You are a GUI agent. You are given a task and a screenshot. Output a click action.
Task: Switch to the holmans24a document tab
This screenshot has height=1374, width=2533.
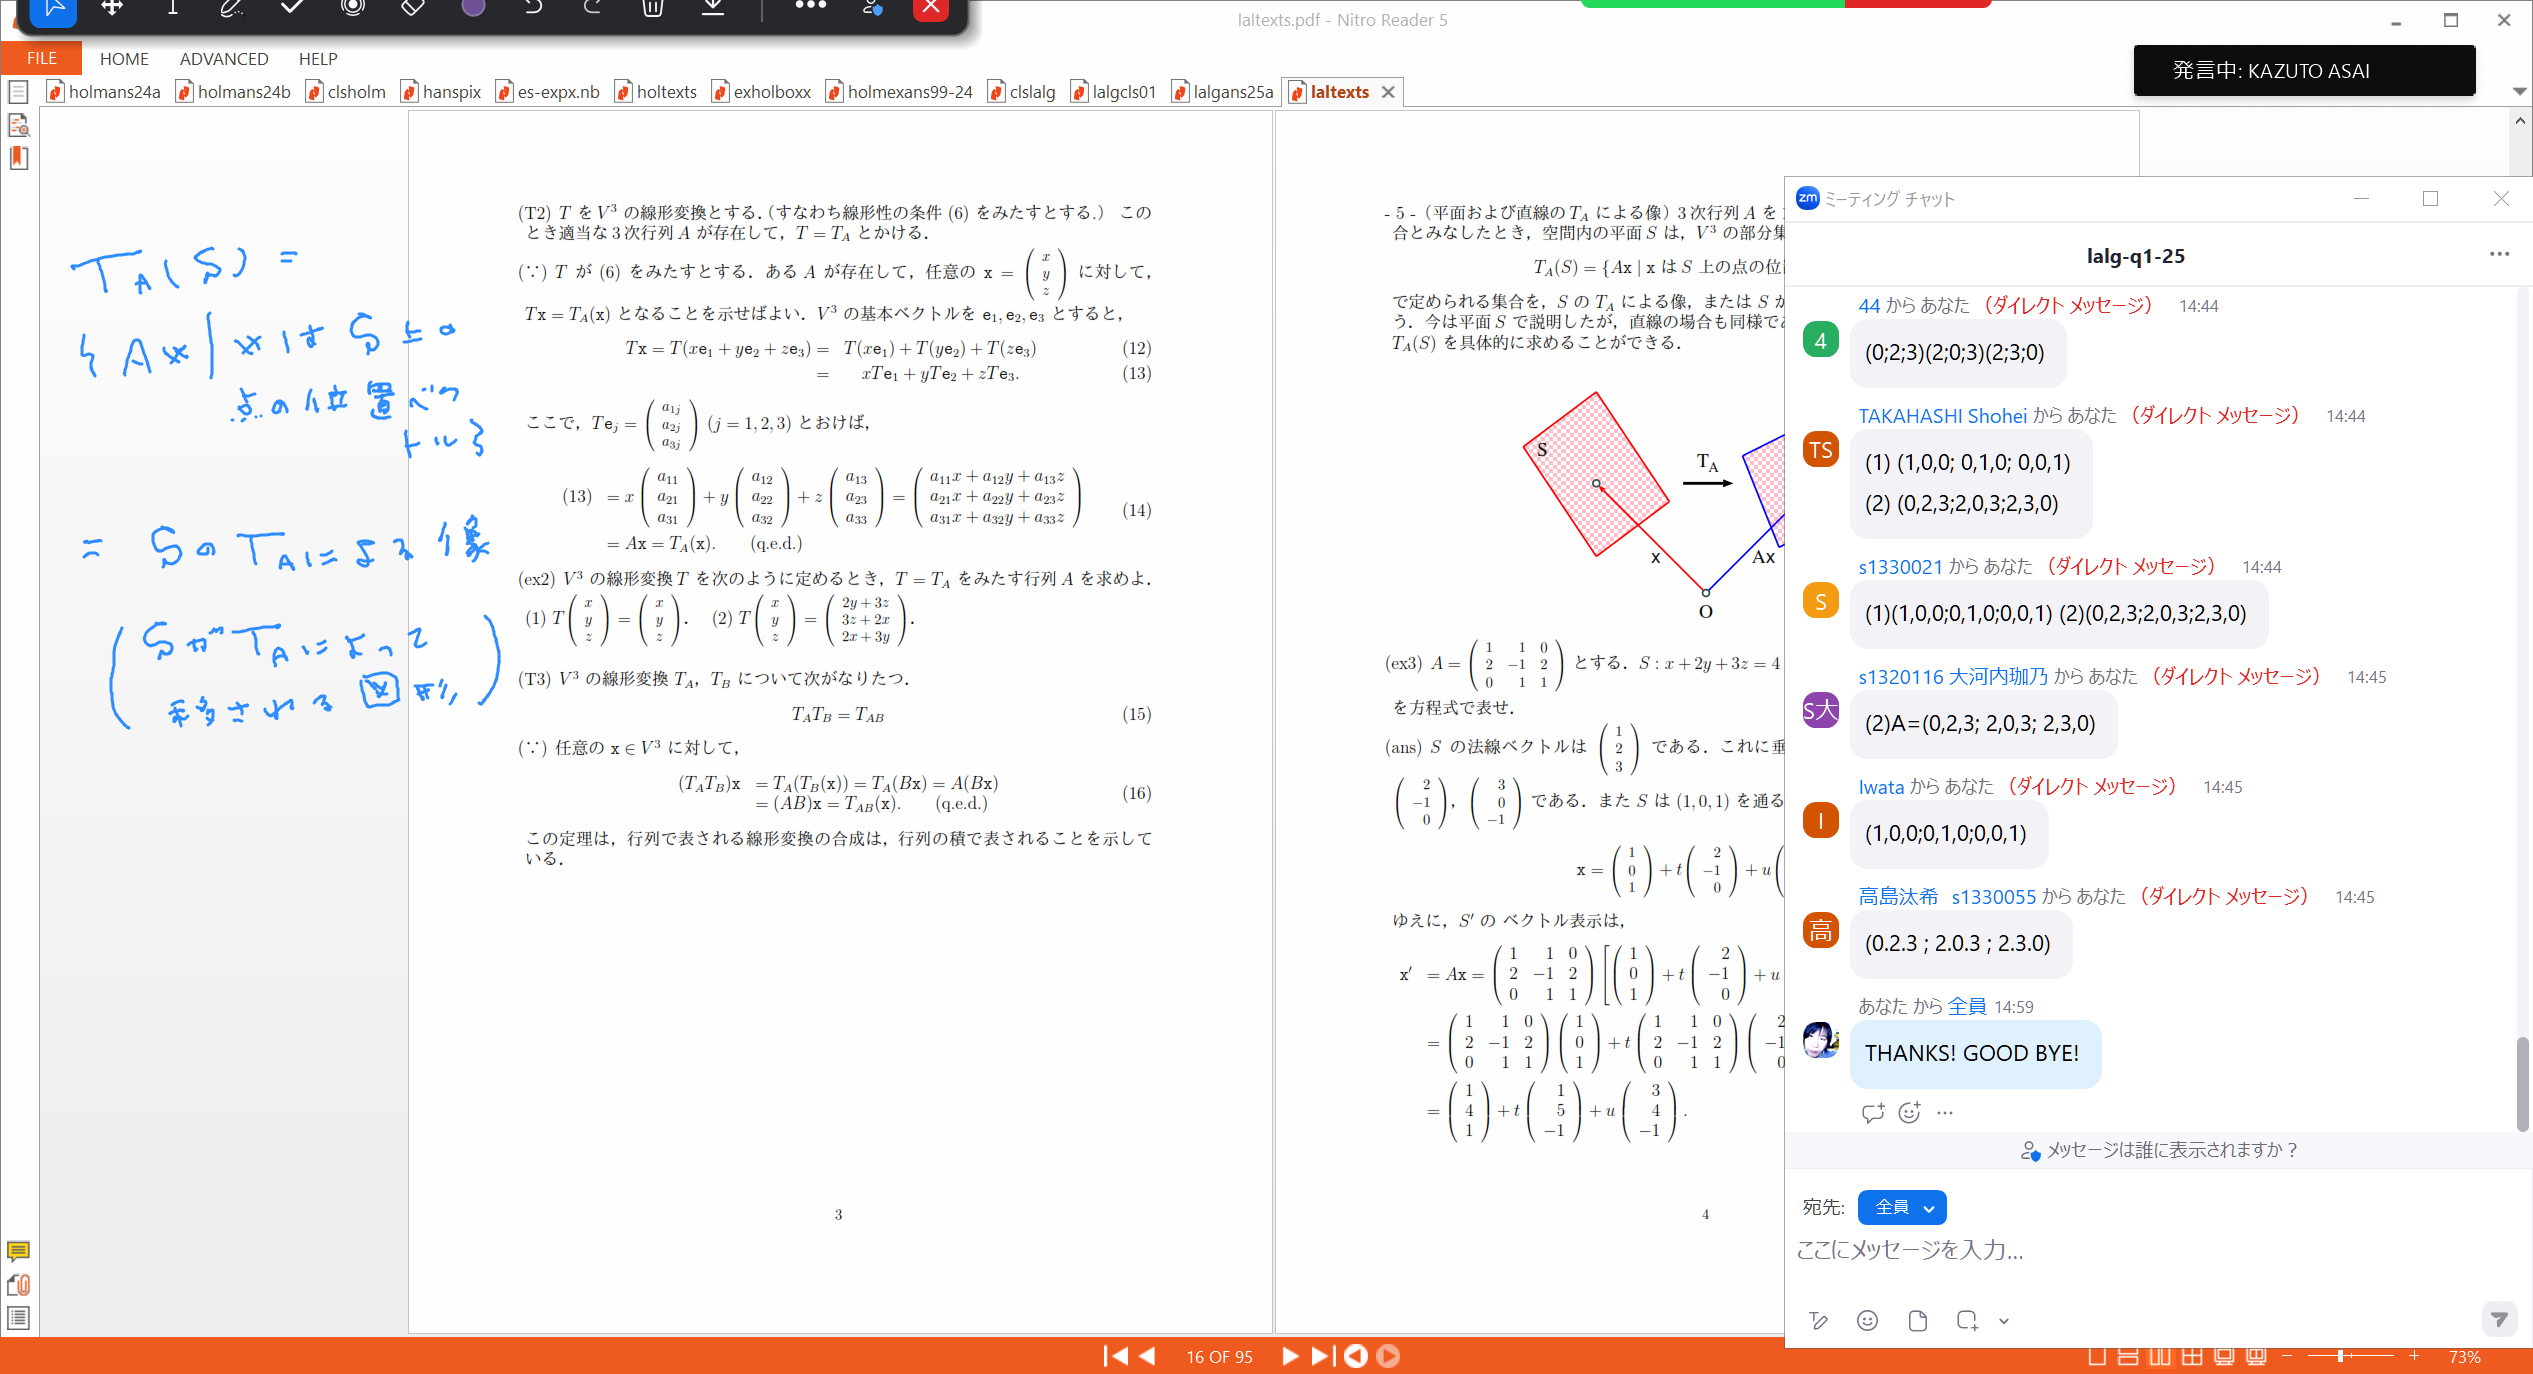(x=104, y=92)
